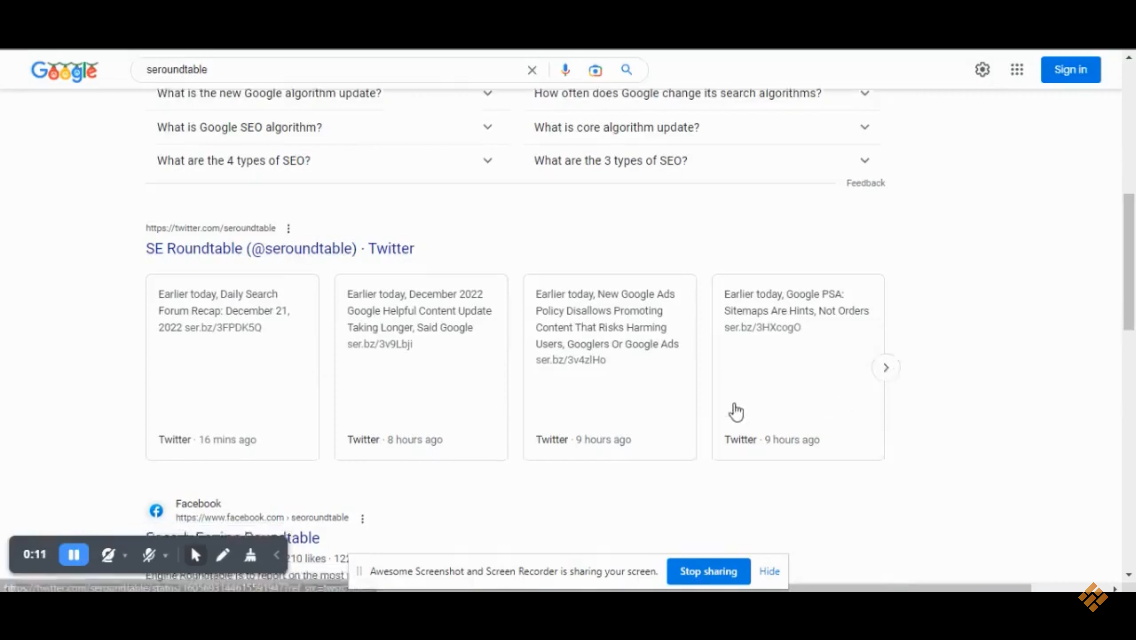The width and height of the screenshot is (1136, 640).
Task: Toggle the camera off icon in recorder
Action: tap(108, 555)
